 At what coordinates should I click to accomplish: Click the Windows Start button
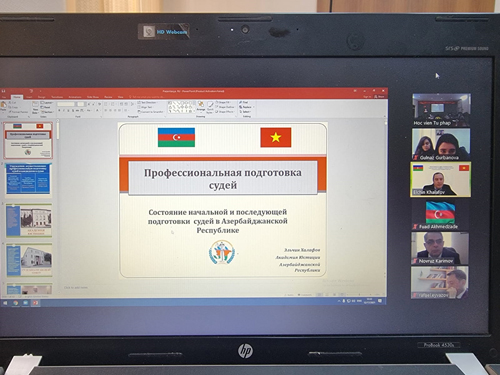5,303
